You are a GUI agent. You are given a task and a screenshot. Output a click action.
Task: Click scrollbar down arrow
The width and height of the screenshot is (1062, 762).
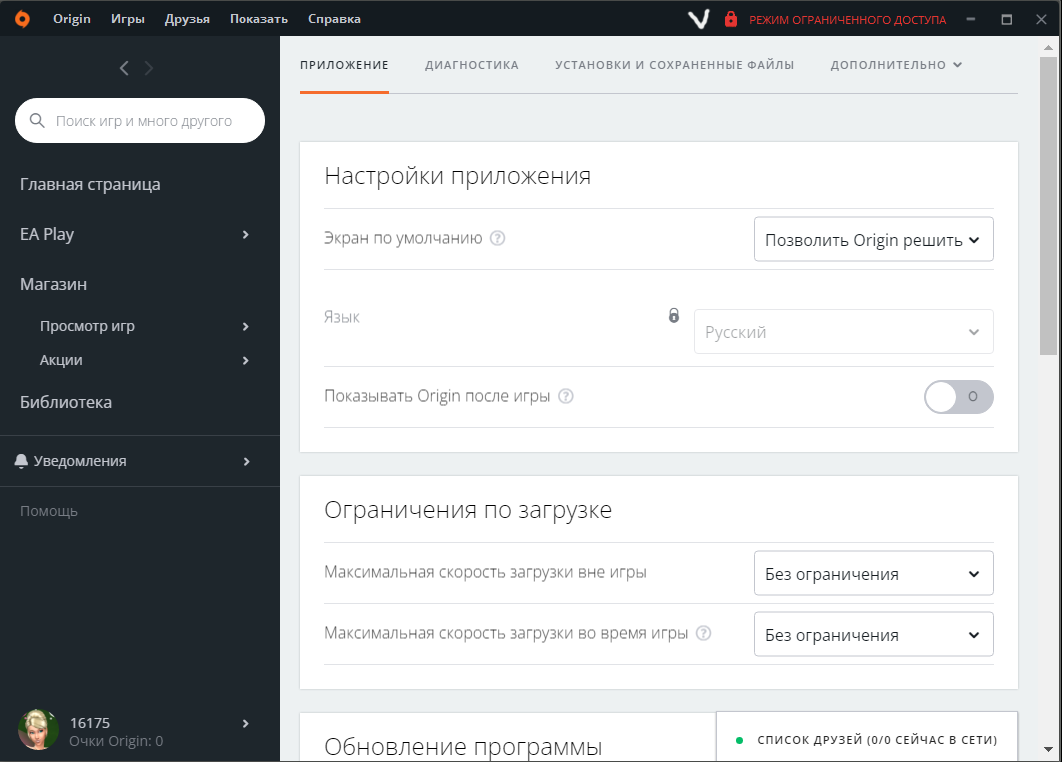1048,749
